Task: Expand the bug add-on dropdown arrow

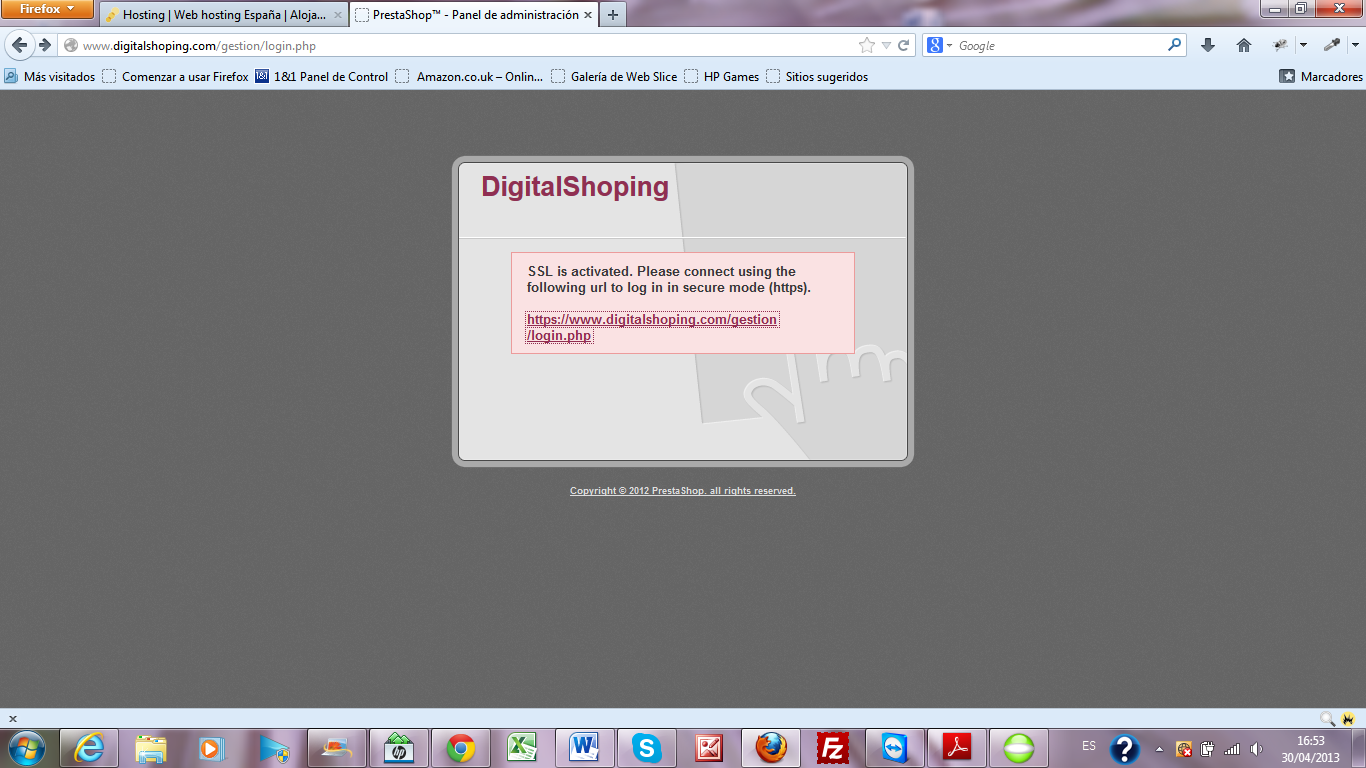Action: 1303,45
